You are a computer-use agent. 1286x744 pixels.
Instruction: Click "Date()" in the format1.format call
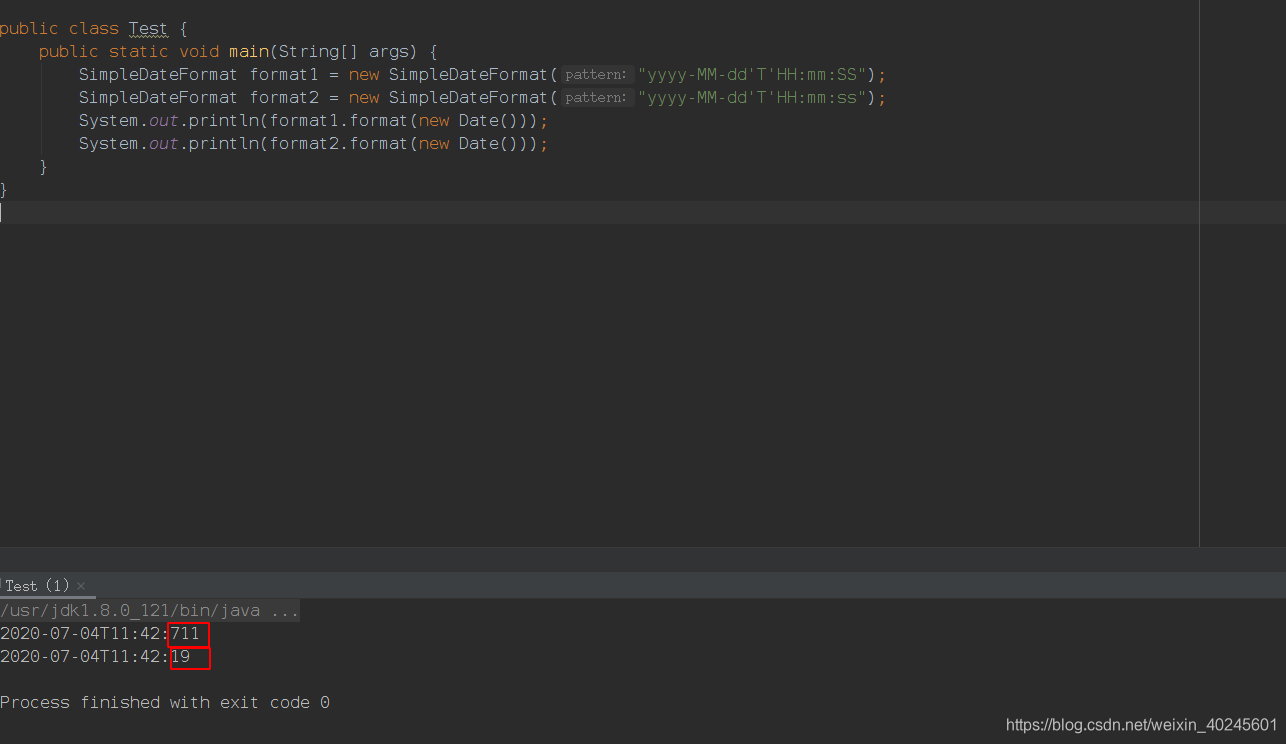point(489,121)
